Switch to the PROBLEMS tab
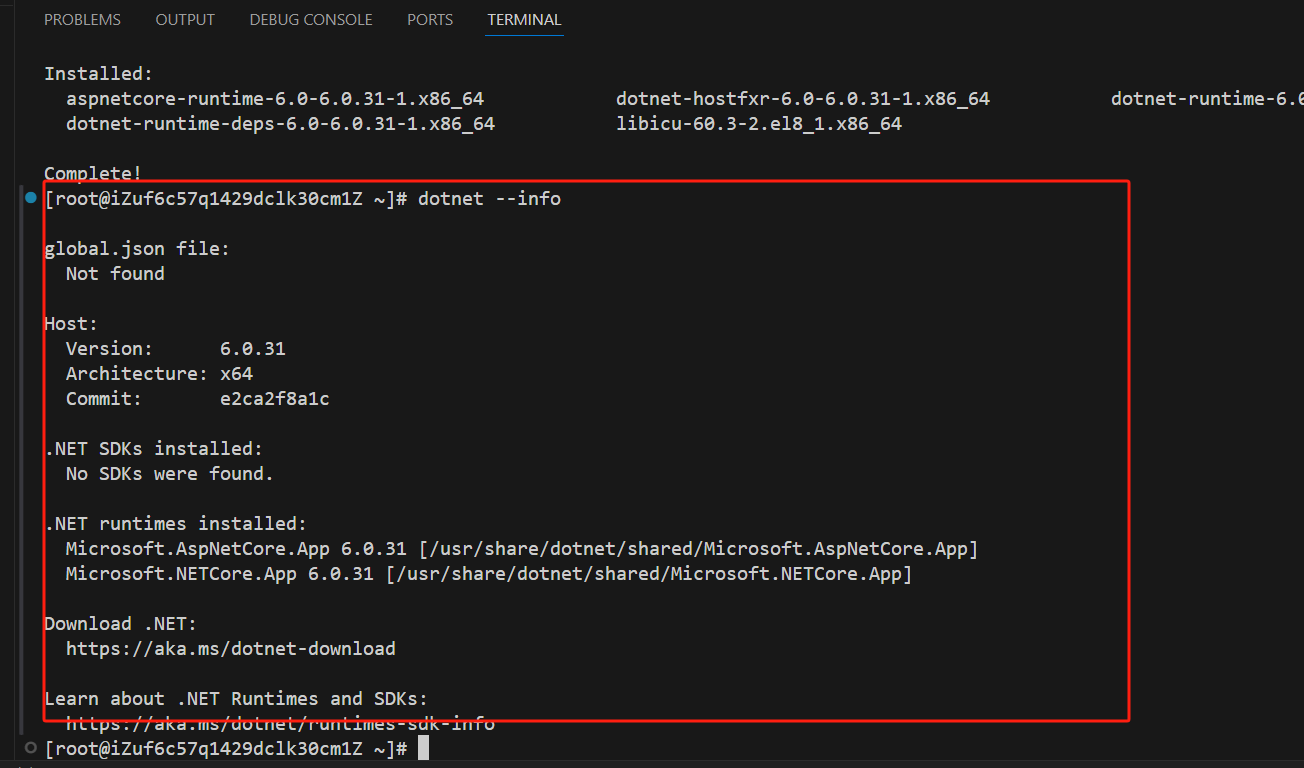 [x=82, y=19]
